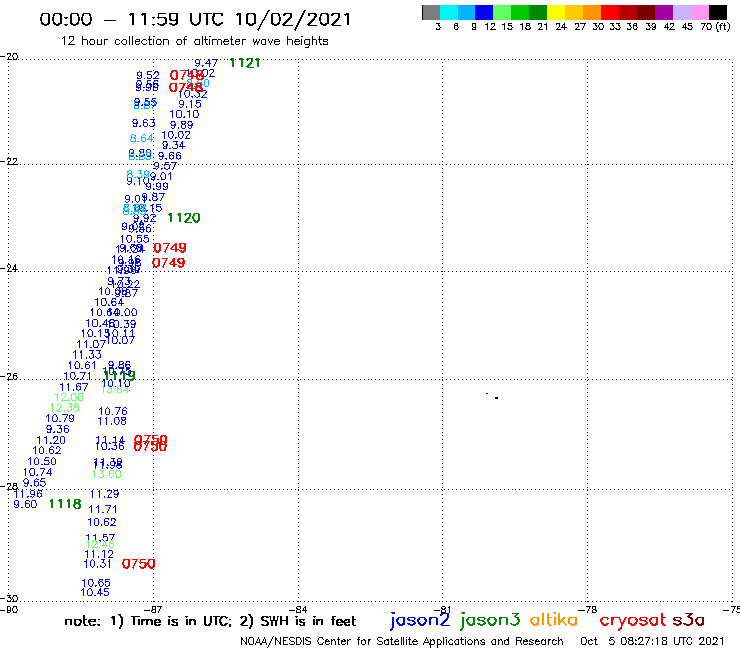Viewport: 740px width, 650px height.
Task: Click the wave height value '10.45'
Action: 95,592
